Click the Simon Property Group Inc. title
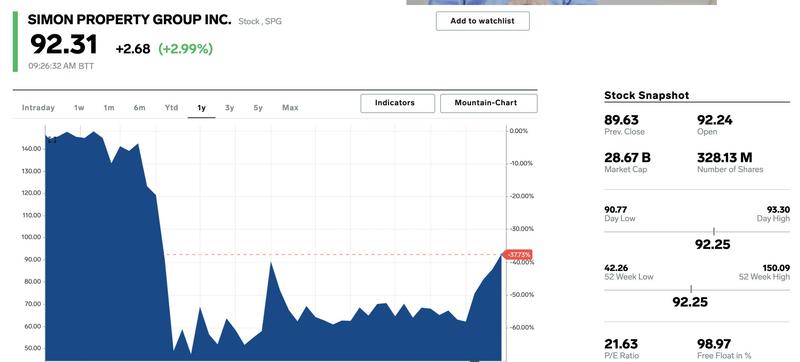The image size is (800, 362). [130, 20]
